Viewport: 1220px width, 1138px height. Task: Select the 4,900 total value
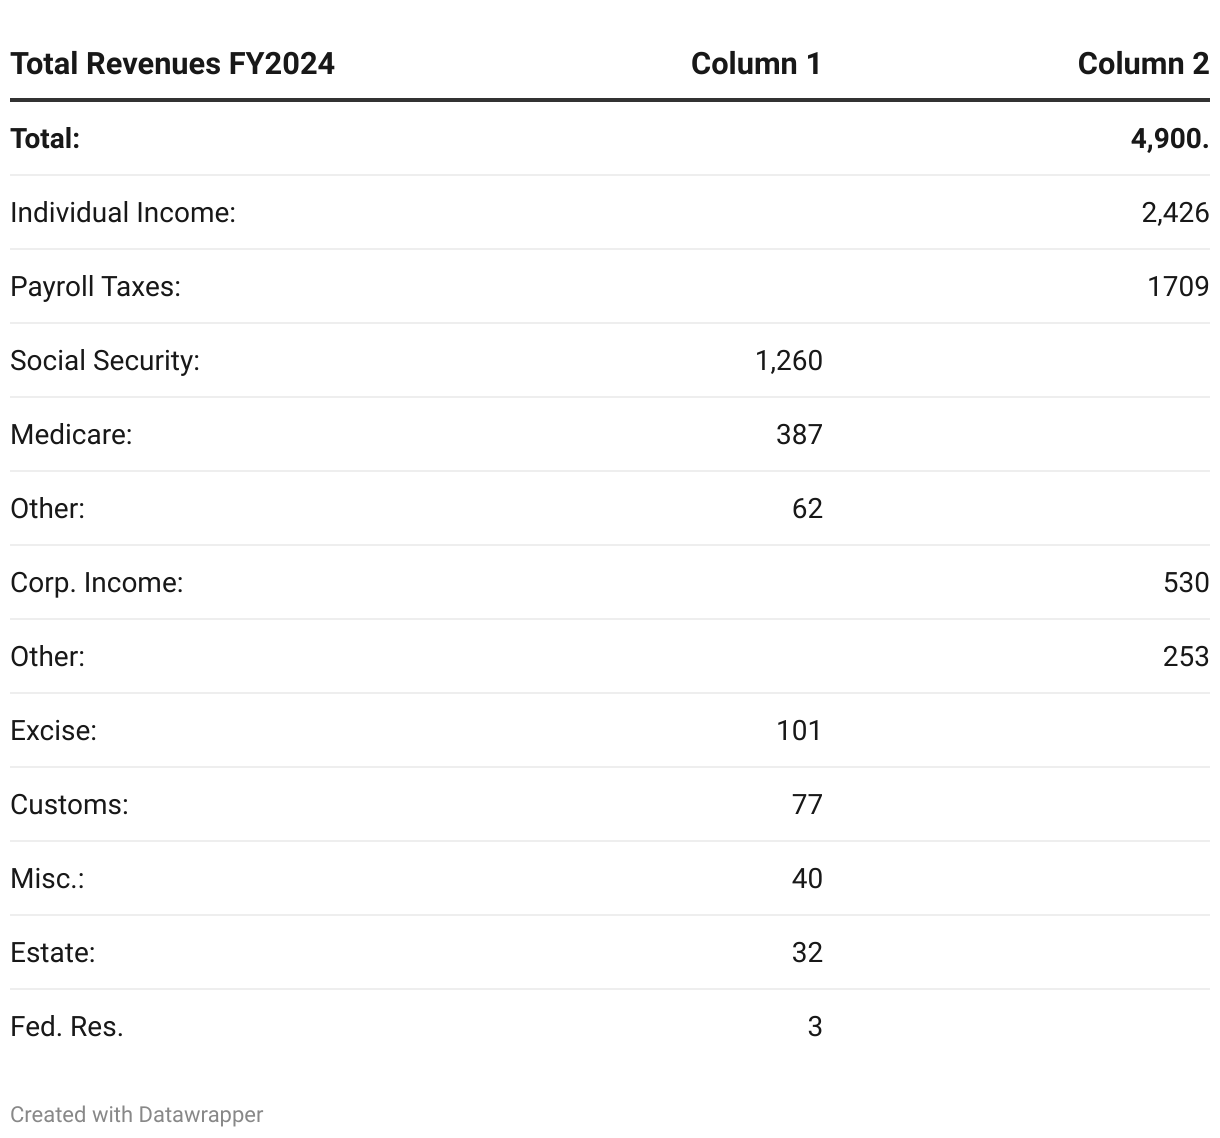[x=1168, y=139]
